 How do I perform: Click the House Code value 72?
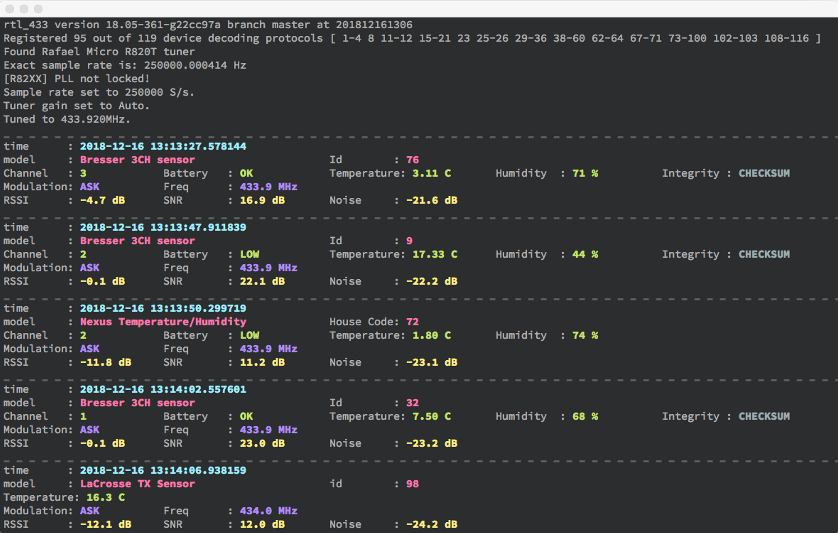(x=412, y=322)
